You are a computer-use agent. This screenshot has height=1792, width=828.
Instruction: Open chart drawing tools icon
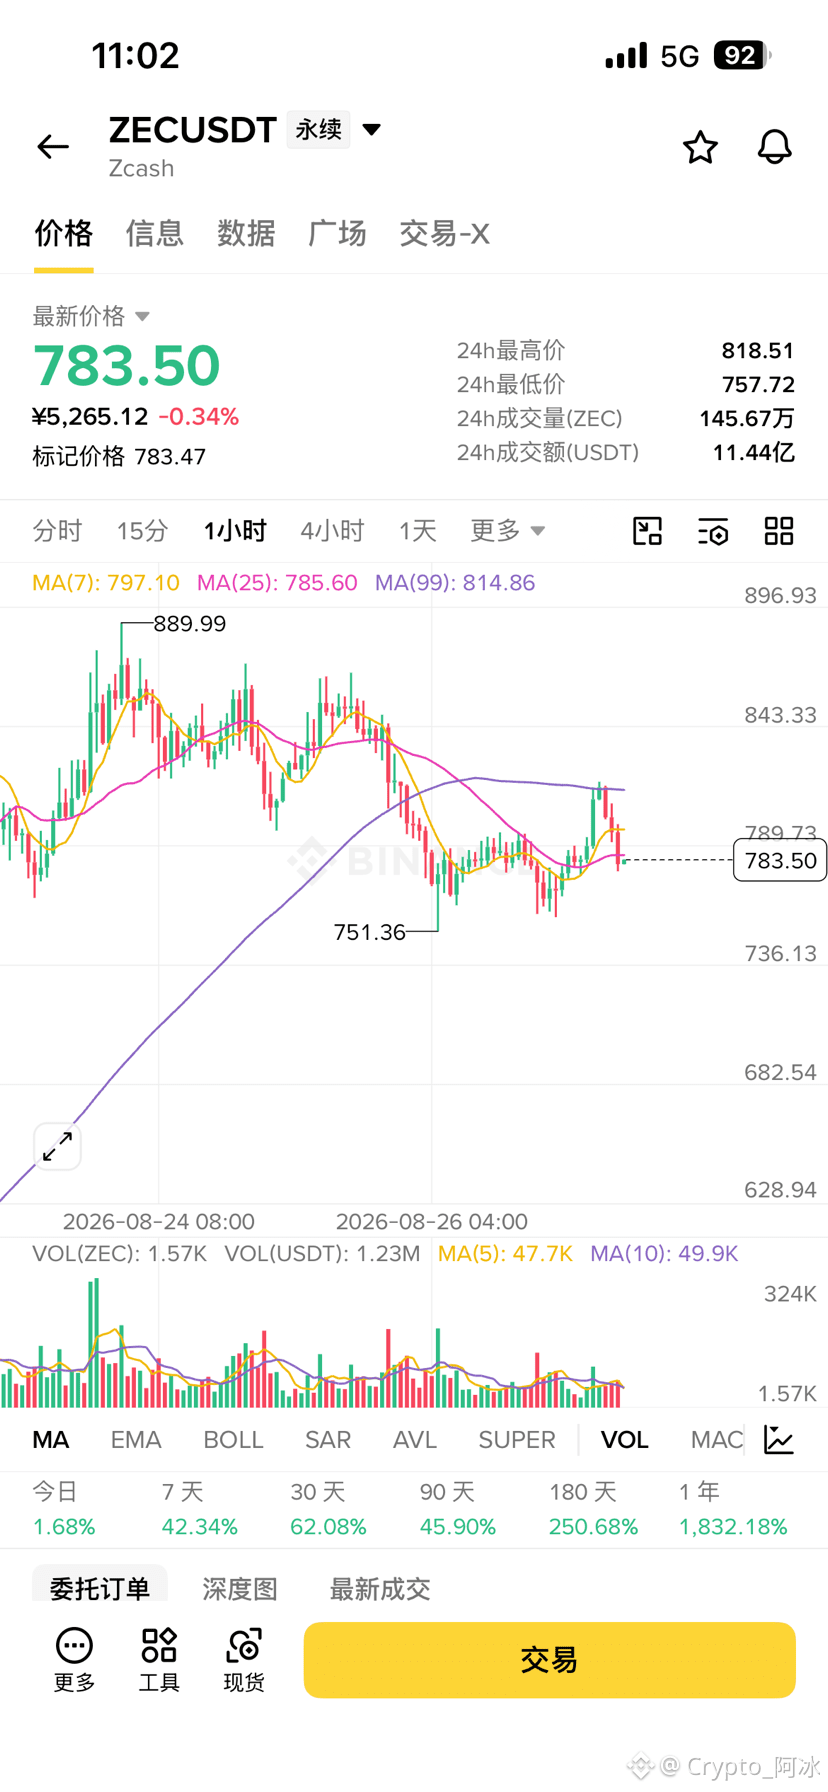pyautogui.click(x=648, y=531)
